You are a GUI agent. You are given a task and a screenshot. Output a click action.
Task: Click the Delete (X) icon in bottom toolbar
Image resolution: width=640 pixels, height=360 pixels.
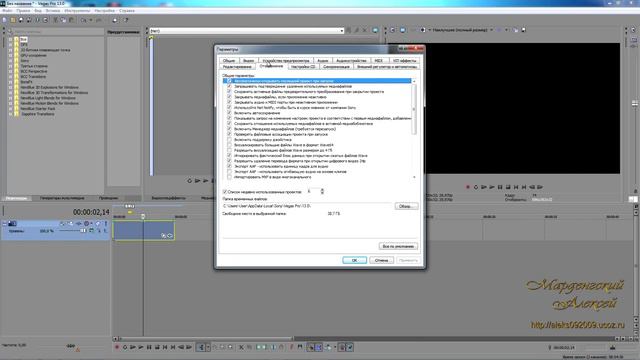click(241, 347)
